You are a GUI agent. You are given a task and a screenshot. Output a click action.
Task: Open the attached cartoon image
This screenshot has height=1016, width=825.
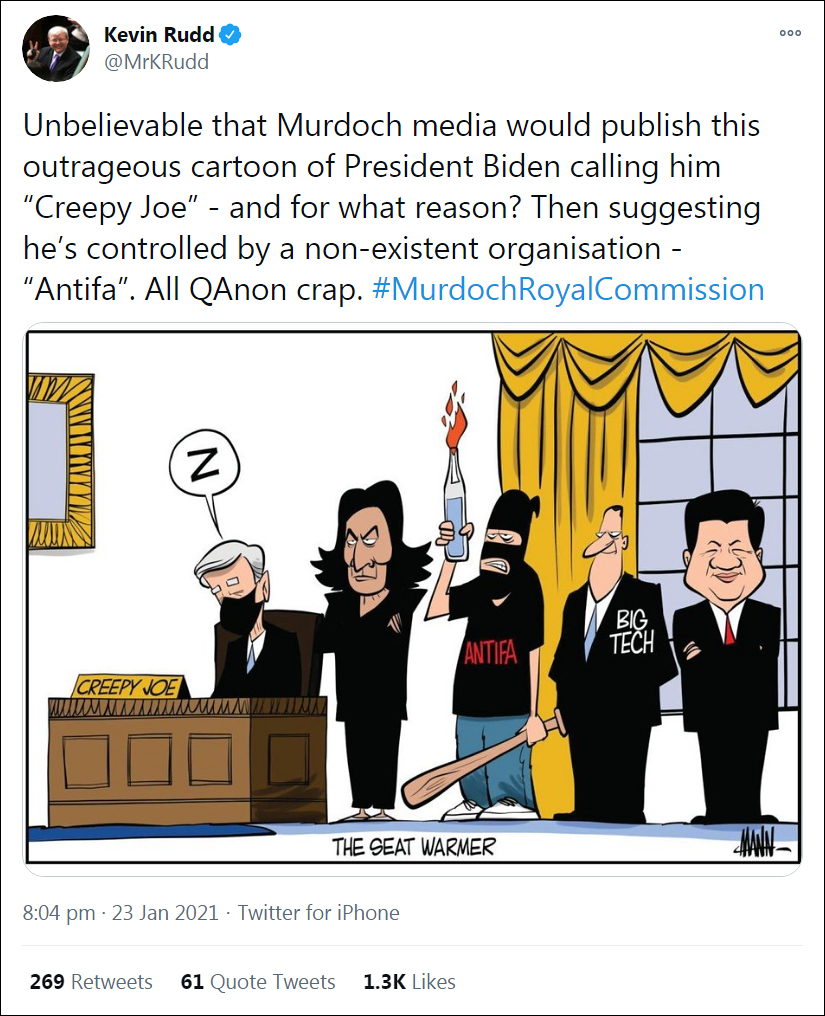pos(413,599)
